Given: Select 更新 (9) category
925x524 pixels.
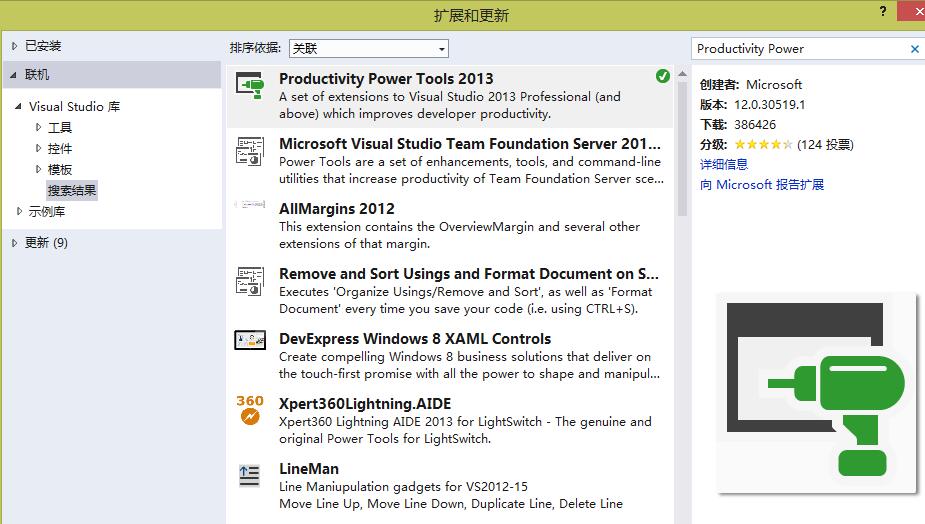Looking at the screenshot, I should [46, 243].
